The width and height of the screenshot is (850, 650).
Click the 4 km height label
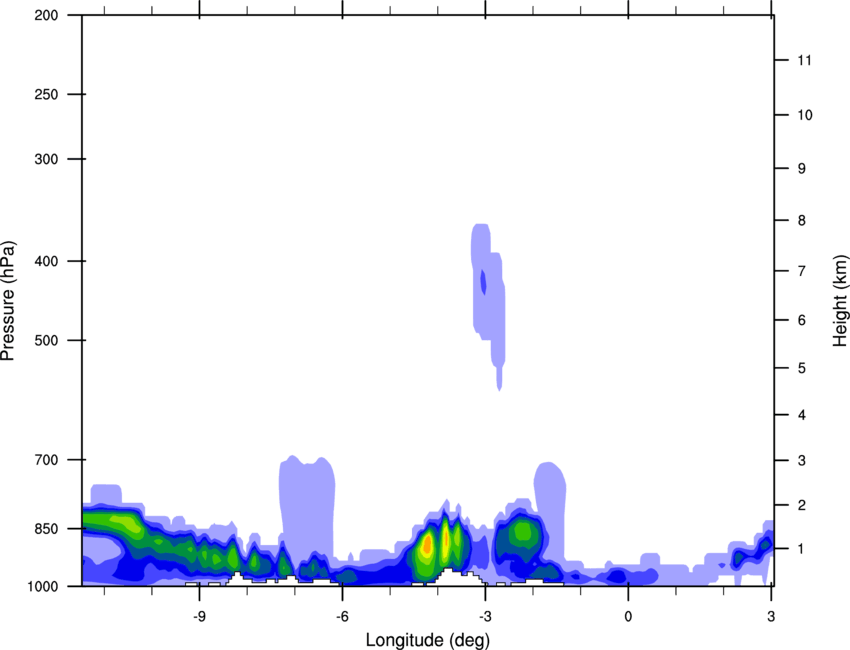coord(802,415)
